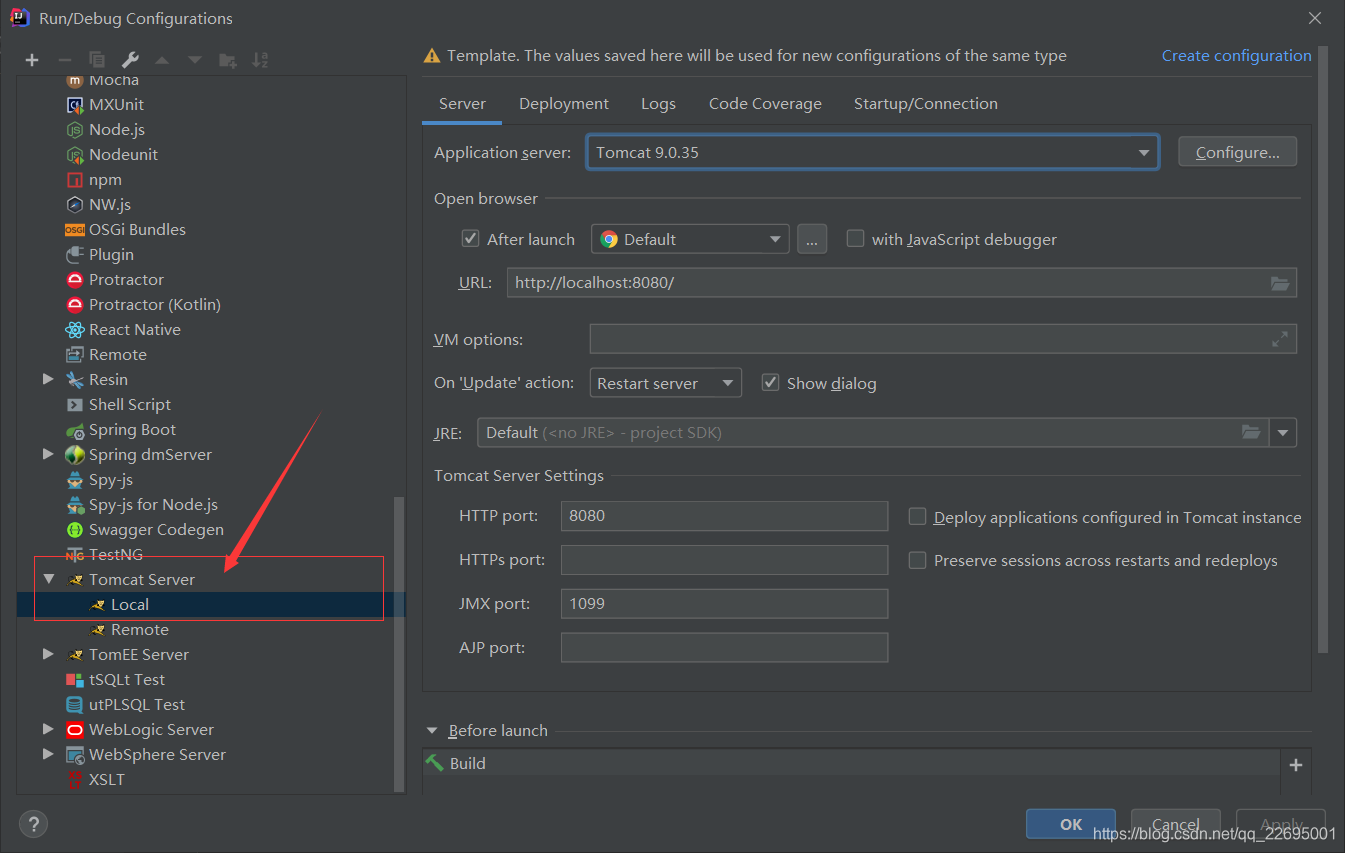Click the URL input field
Viewport: 1345px width, 853px height.
901,283
